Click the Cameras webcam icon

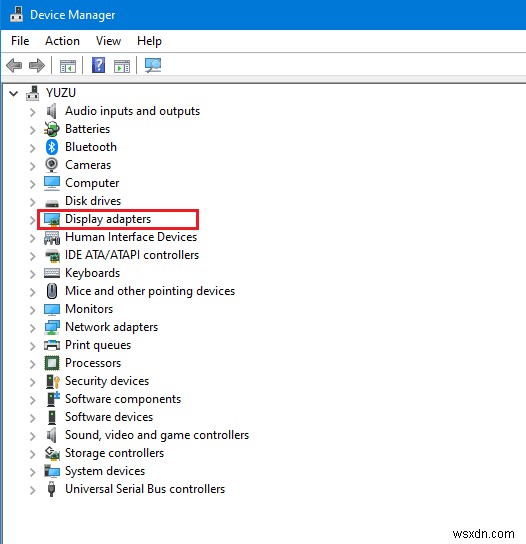[52, 165]
